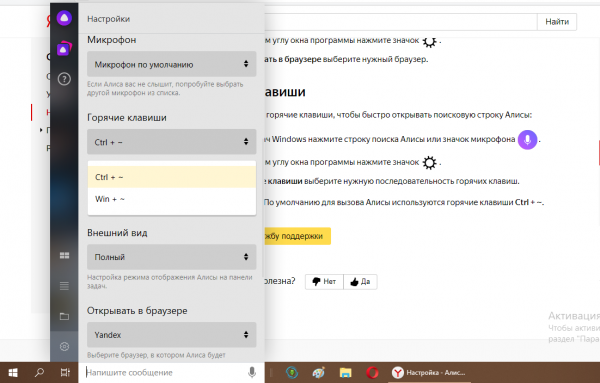The image size is (600, 383).
Task: Open the settings gear in Alice sidebar
Action: point(64,347)
